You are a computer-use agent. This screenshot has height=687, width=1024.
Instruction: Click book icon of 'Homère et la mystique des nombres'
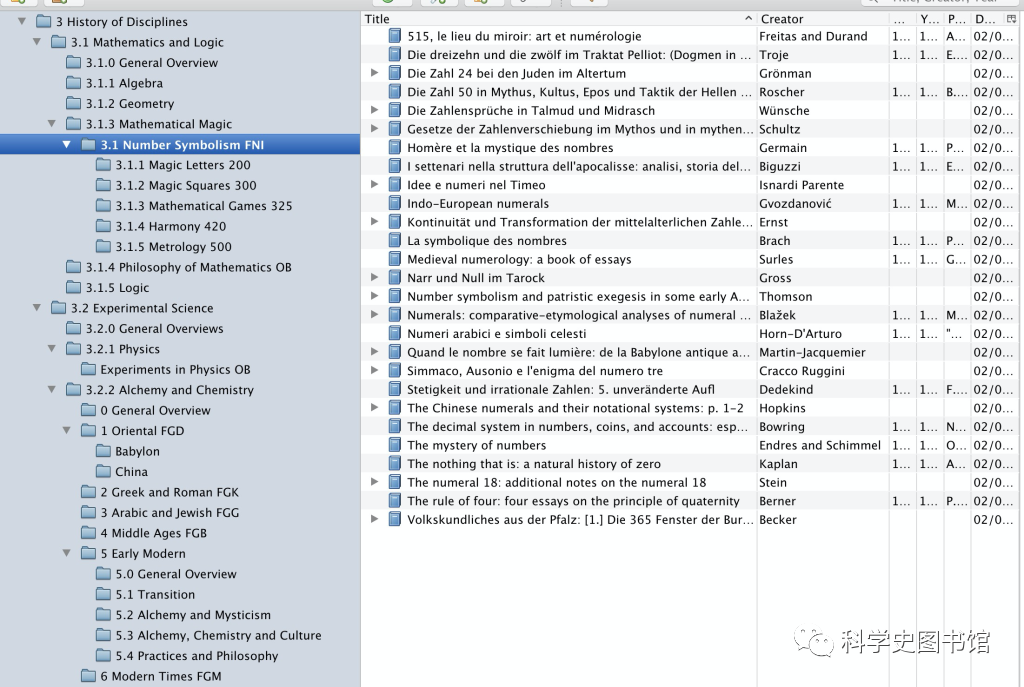pos(394,148)
